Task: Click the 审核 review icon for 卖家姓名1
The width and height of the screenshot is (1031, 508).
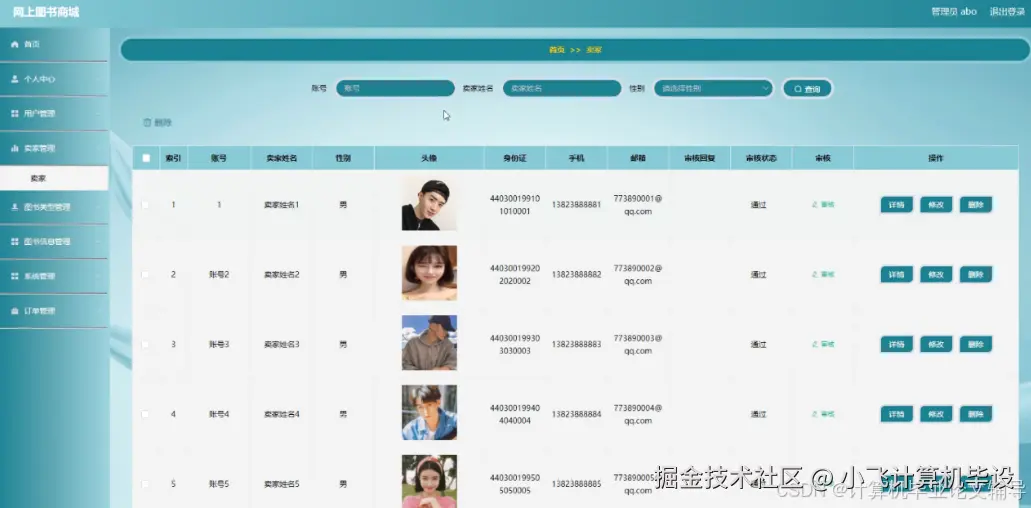Action: coord(823,205)
